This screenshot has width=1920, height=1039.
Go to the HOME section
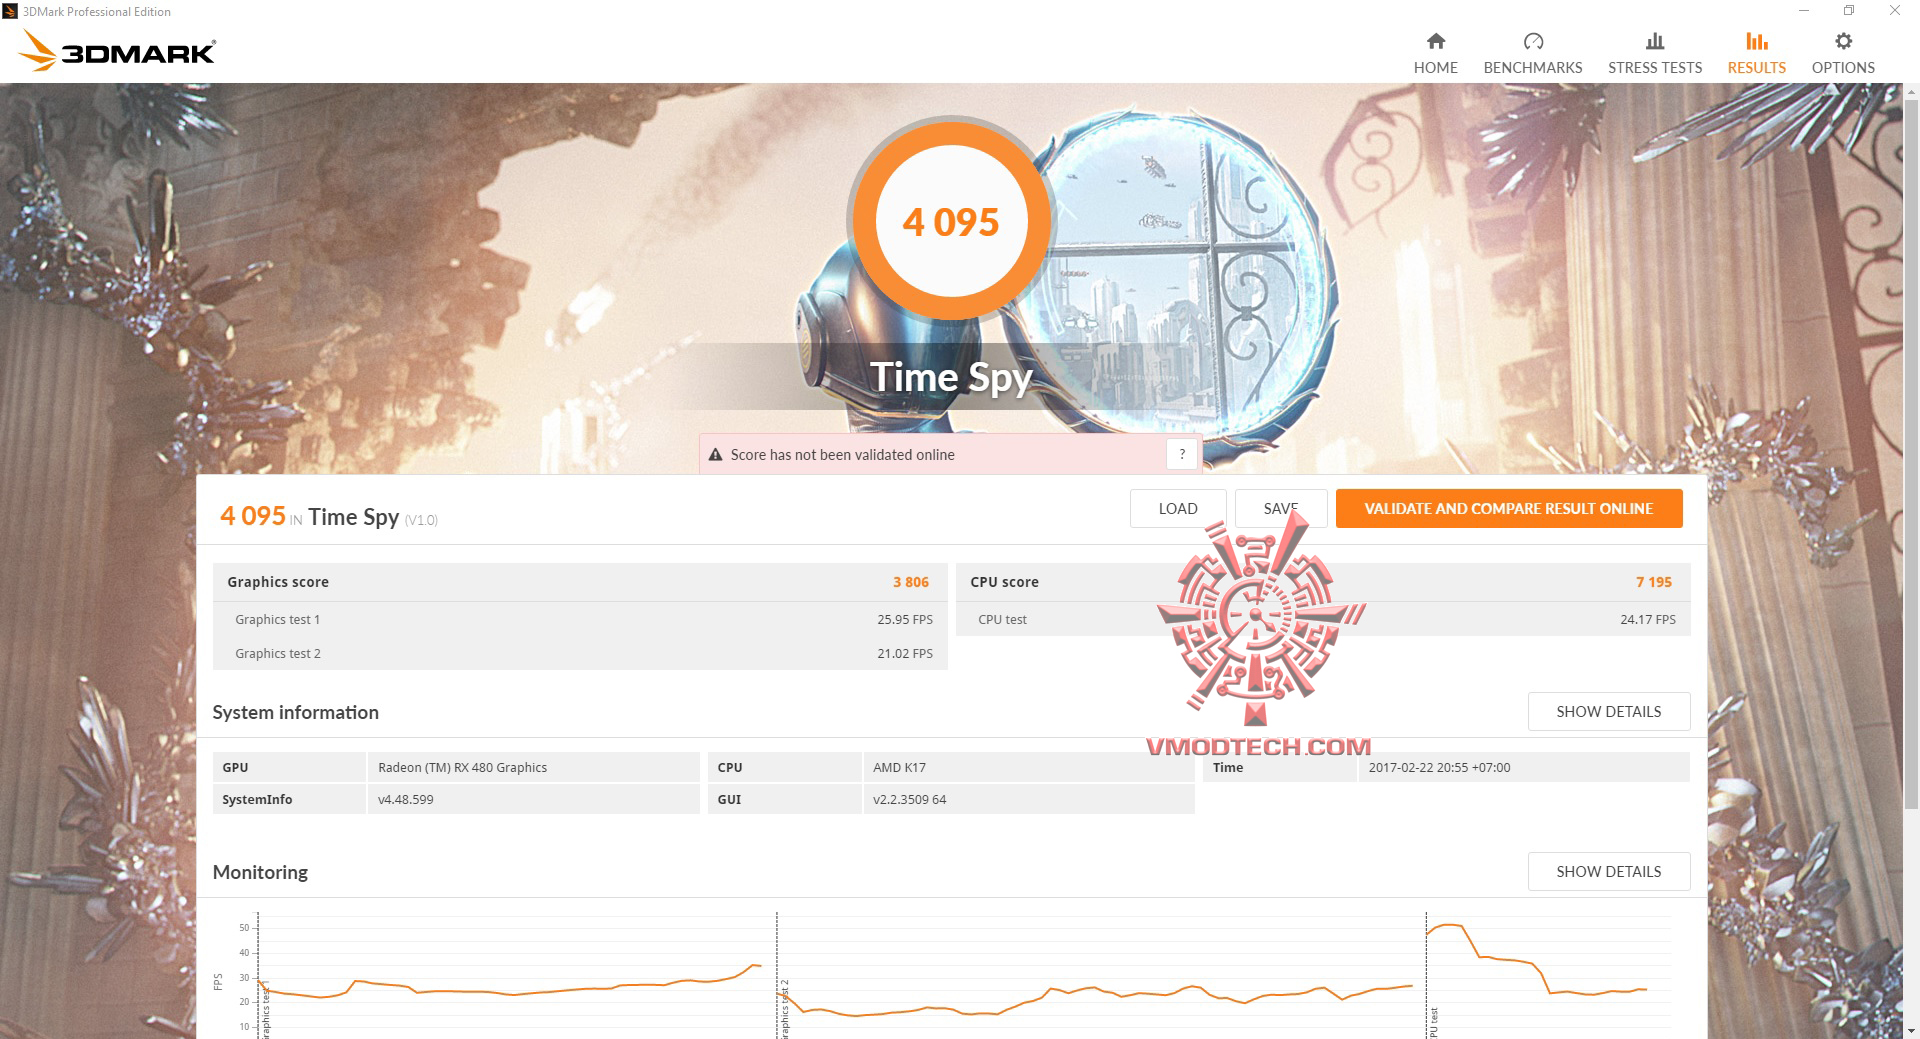click(x=1435, y=53)
